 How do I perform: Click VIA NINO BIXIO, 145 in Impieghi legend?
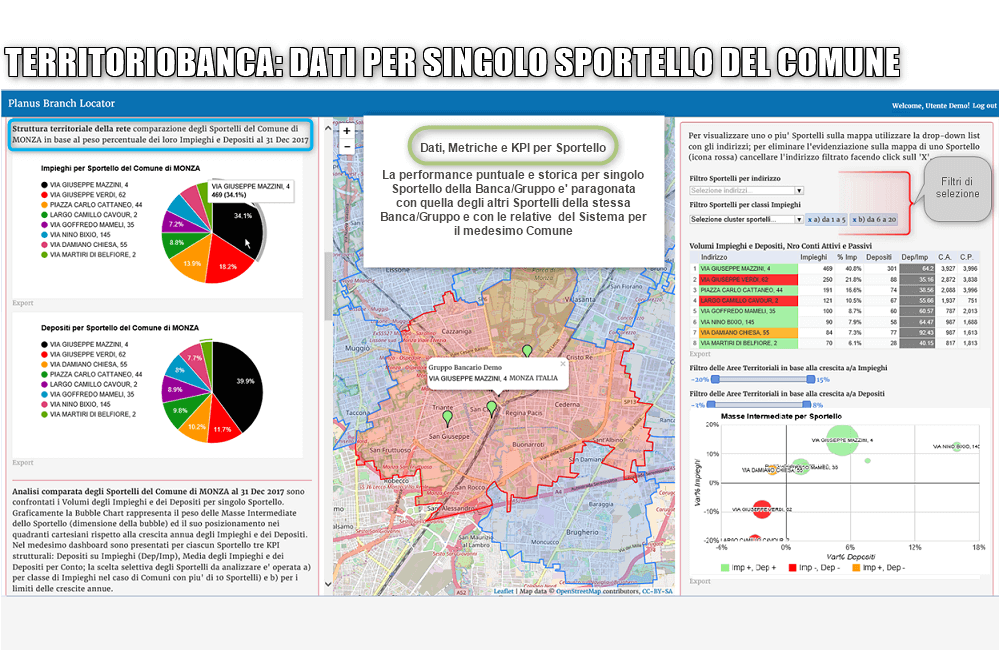75,235
